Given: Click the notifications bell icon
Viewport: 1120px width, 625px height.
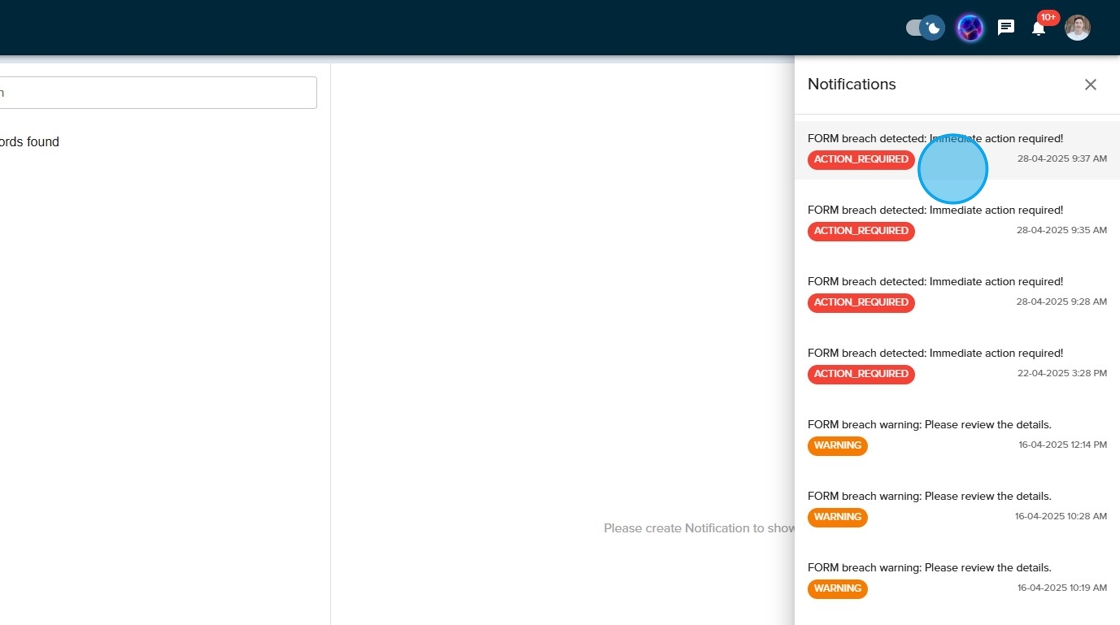Looking at the screenshot, I should (x=1038, y=29).
